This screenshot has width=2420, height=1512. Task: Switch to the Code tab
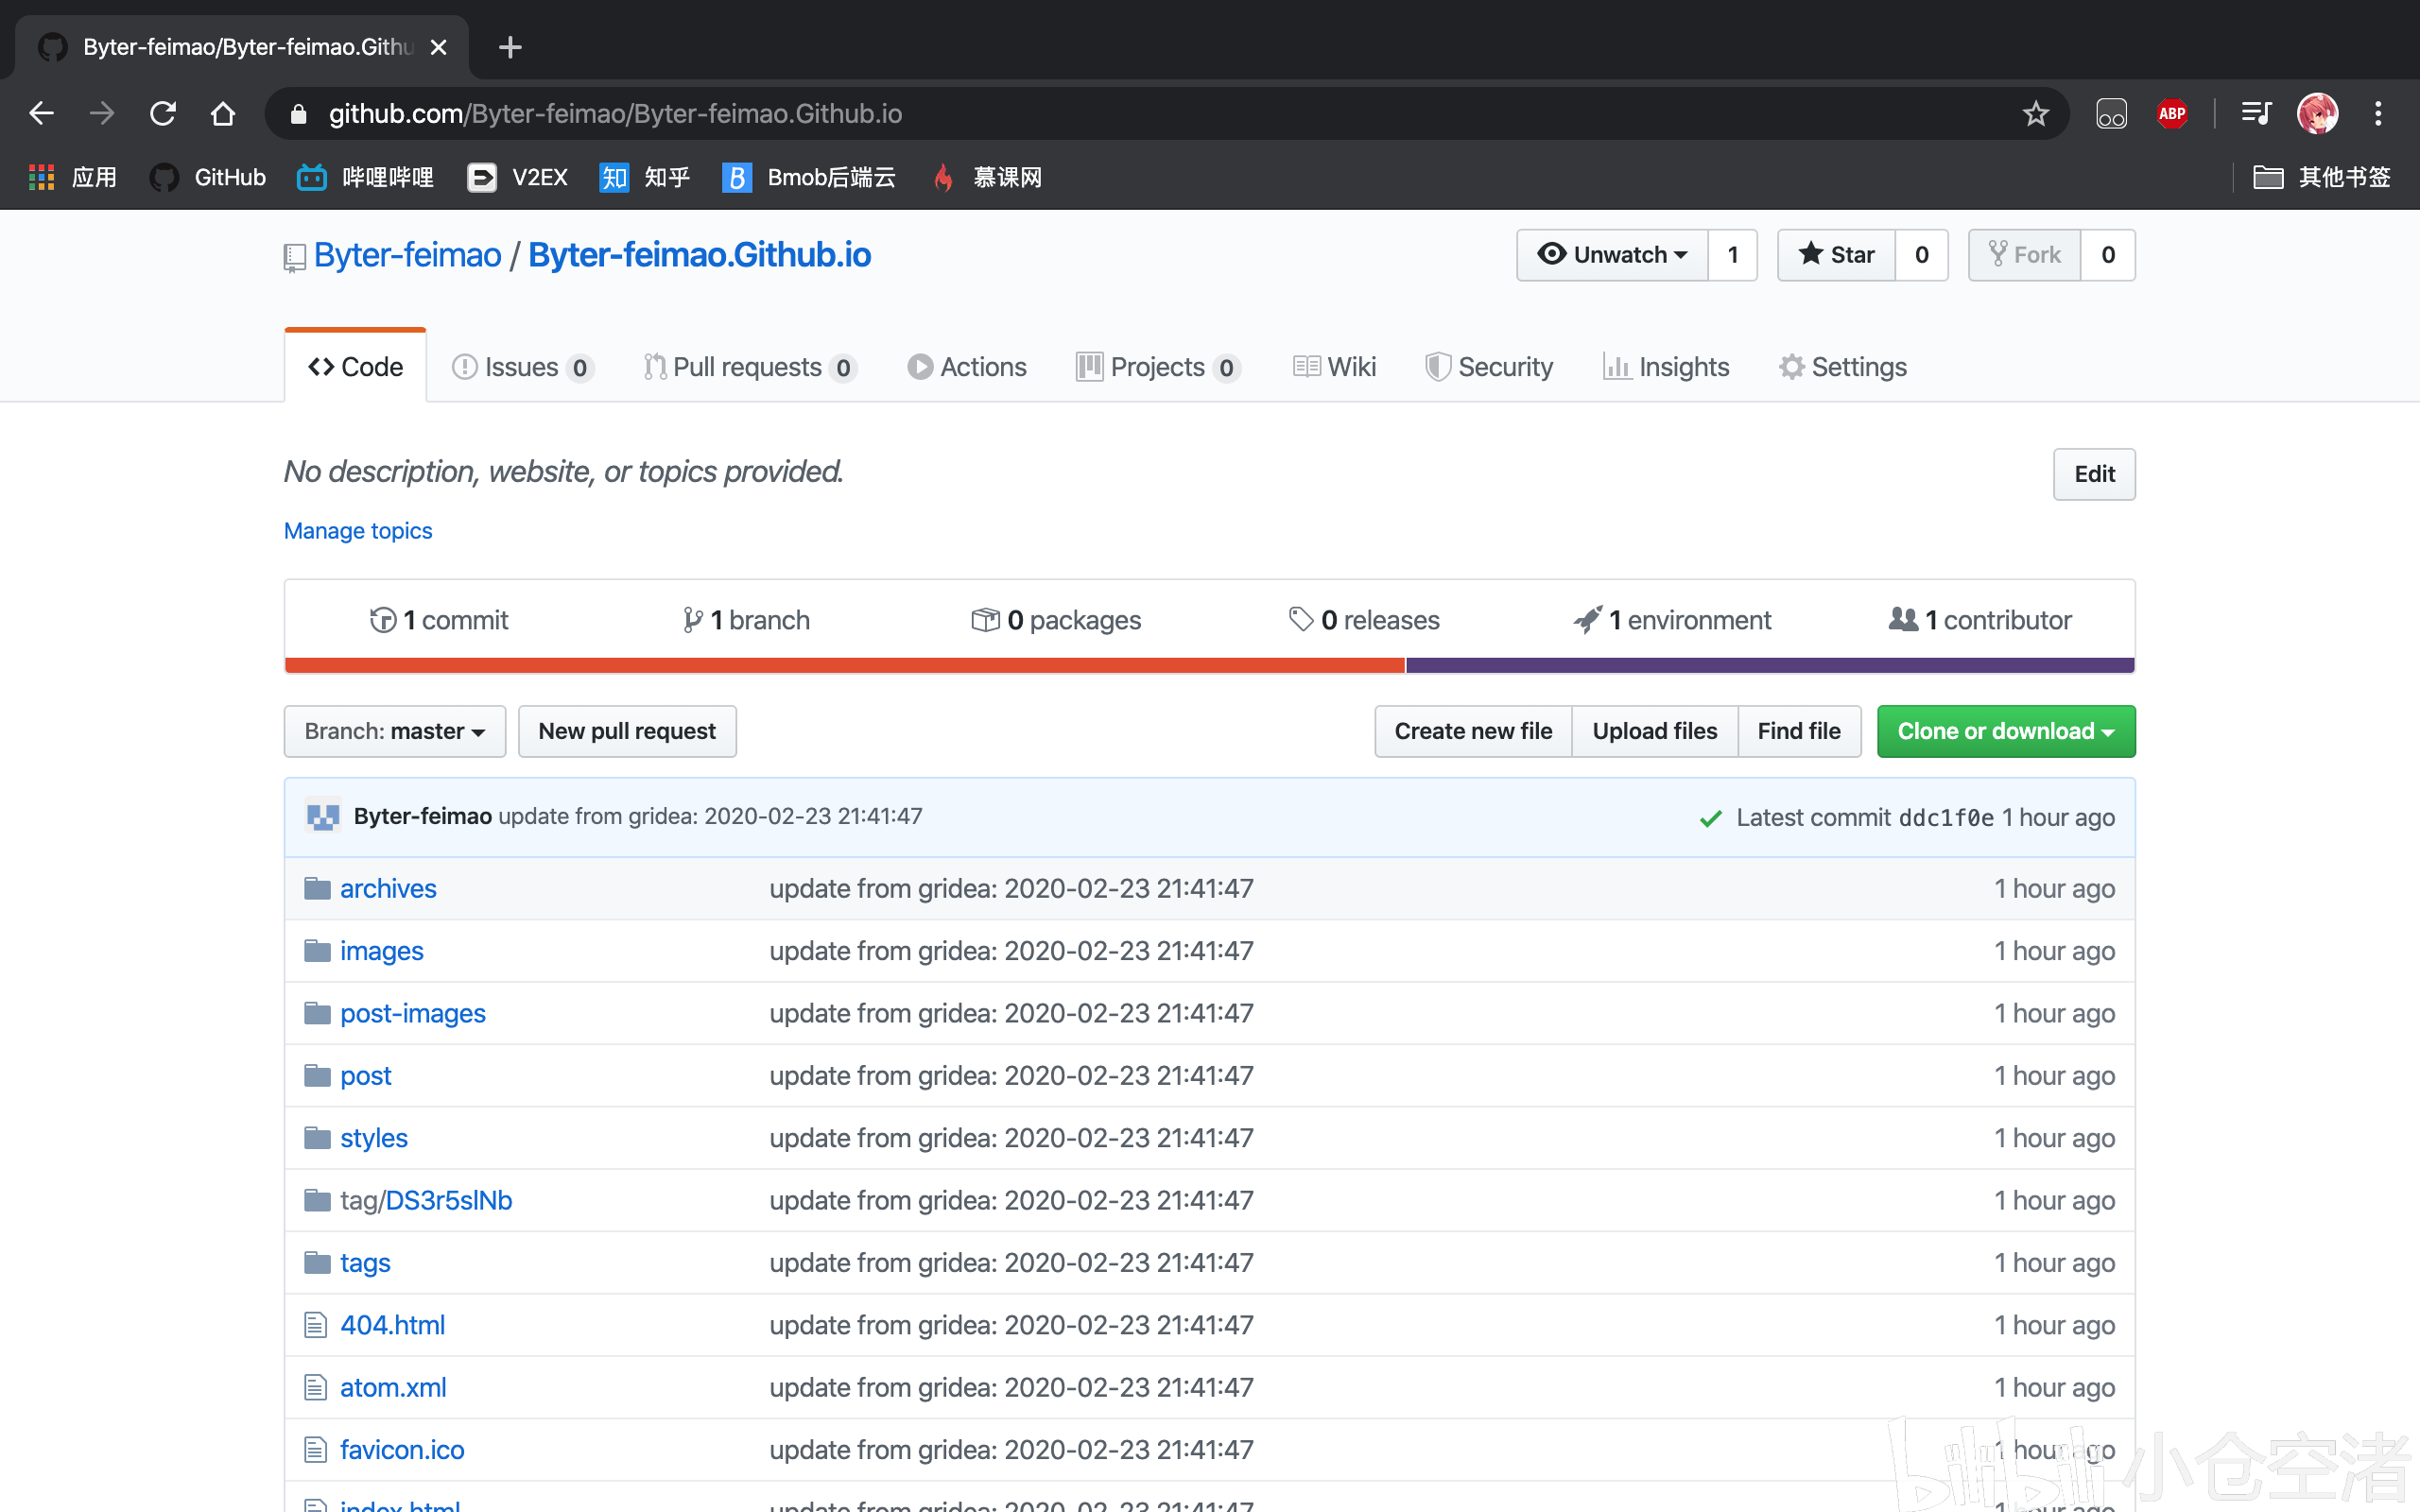coord(356,367)
